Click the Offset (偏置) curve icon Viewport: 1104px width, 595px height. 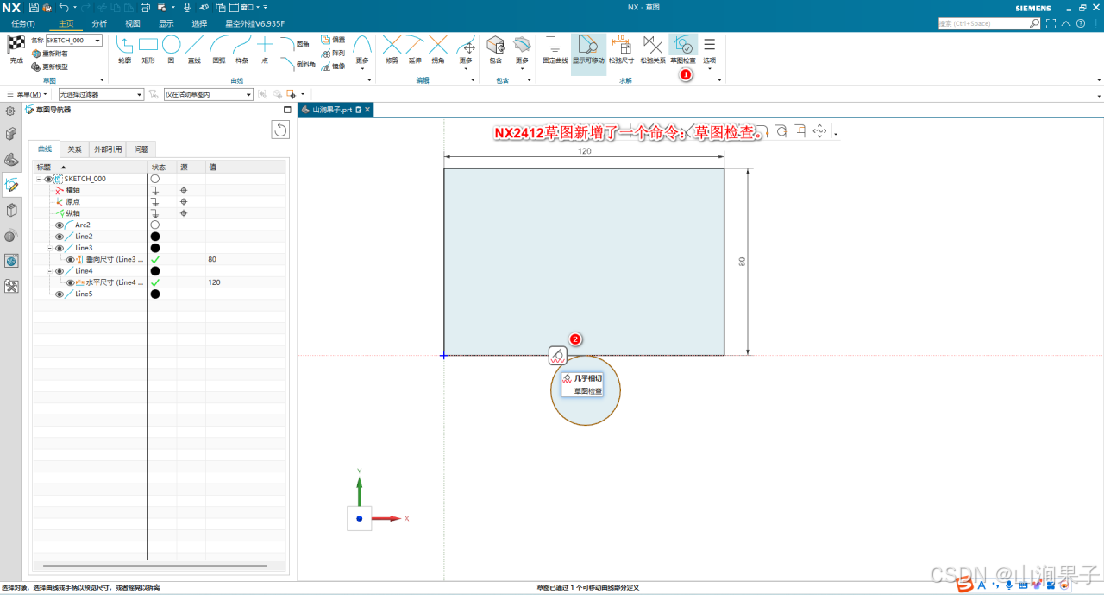326,40
